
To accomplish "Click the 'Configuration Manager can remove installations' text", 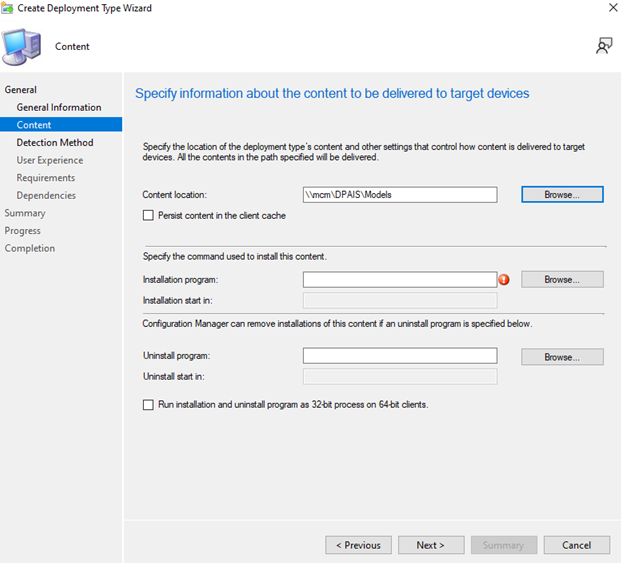I will point(337,324).
